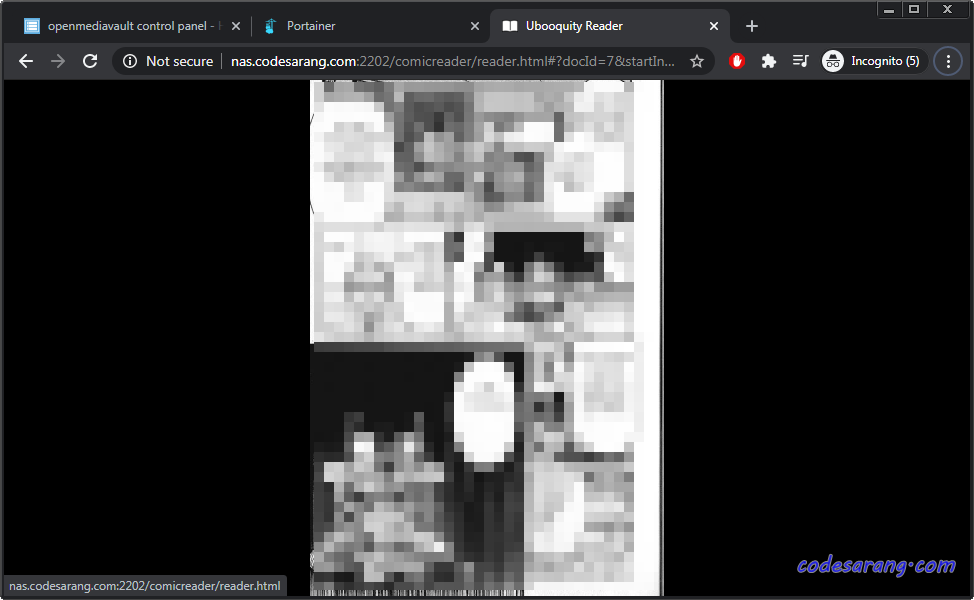Close the browser window
The image size is (974, 600).
[x=947, y=9]
